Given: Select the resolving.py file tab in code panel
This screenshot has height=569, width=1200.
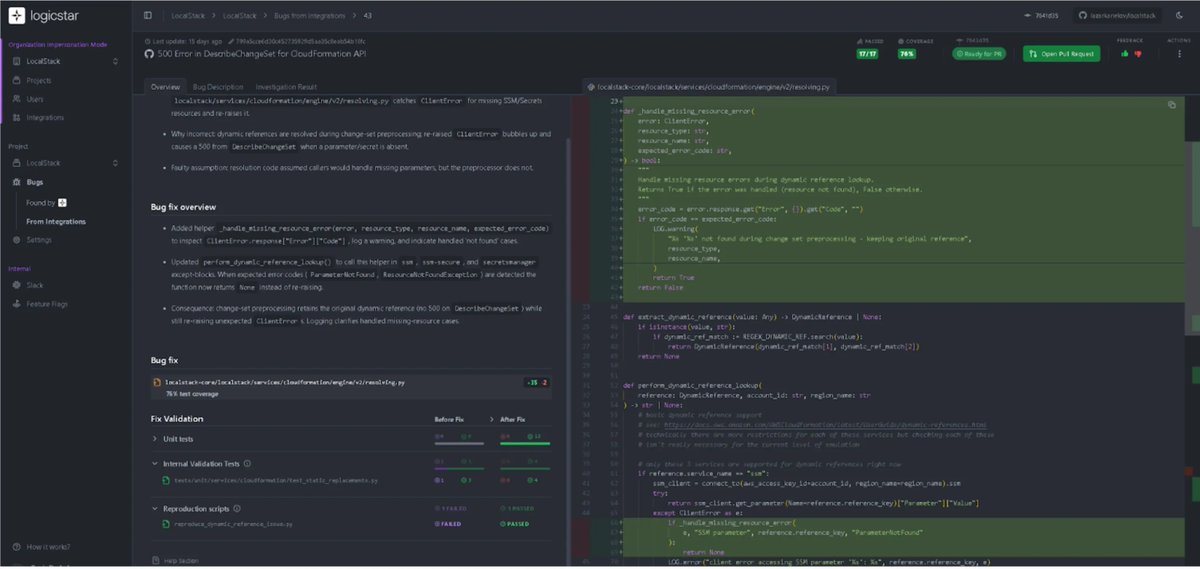Looking at the screenshot, I should [x=708, y=87].
